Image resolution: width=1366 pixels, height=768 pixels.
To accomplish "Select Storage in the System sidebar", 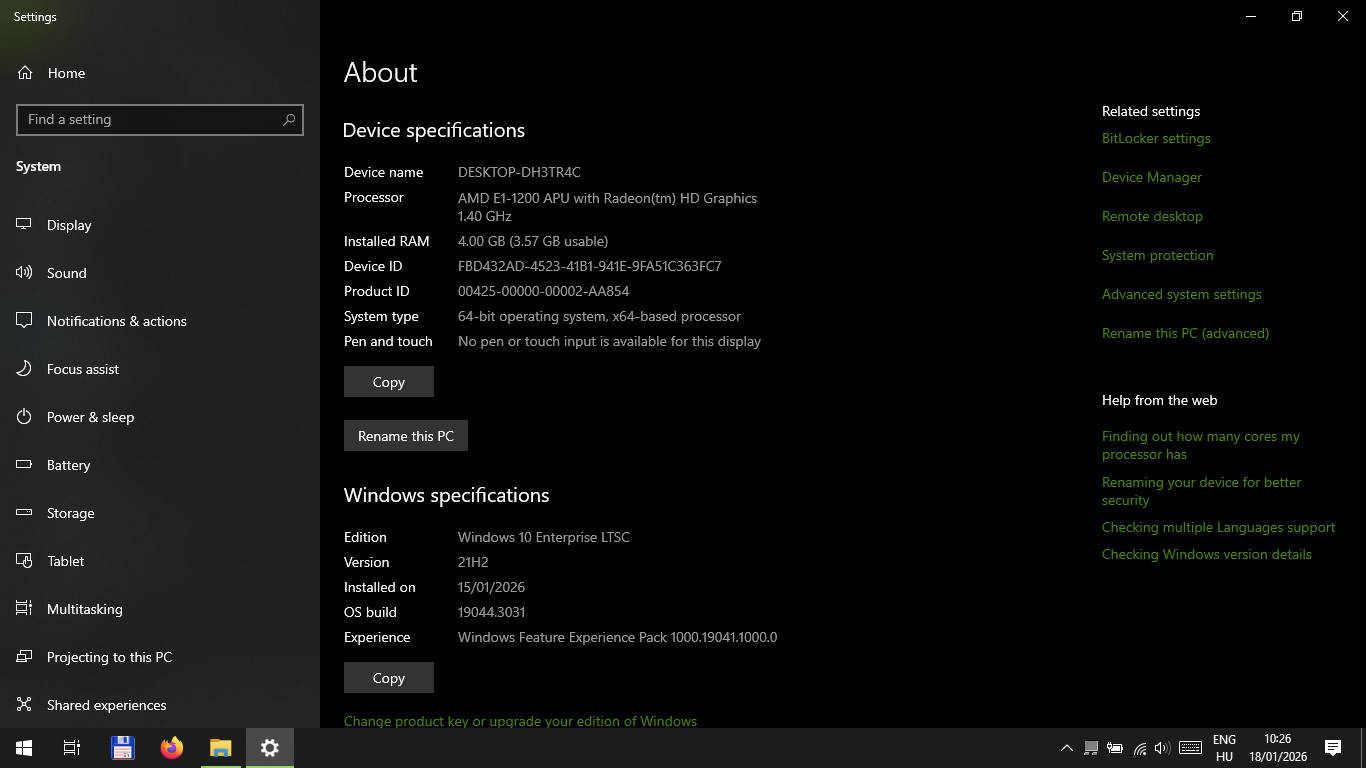I will 160,513.
